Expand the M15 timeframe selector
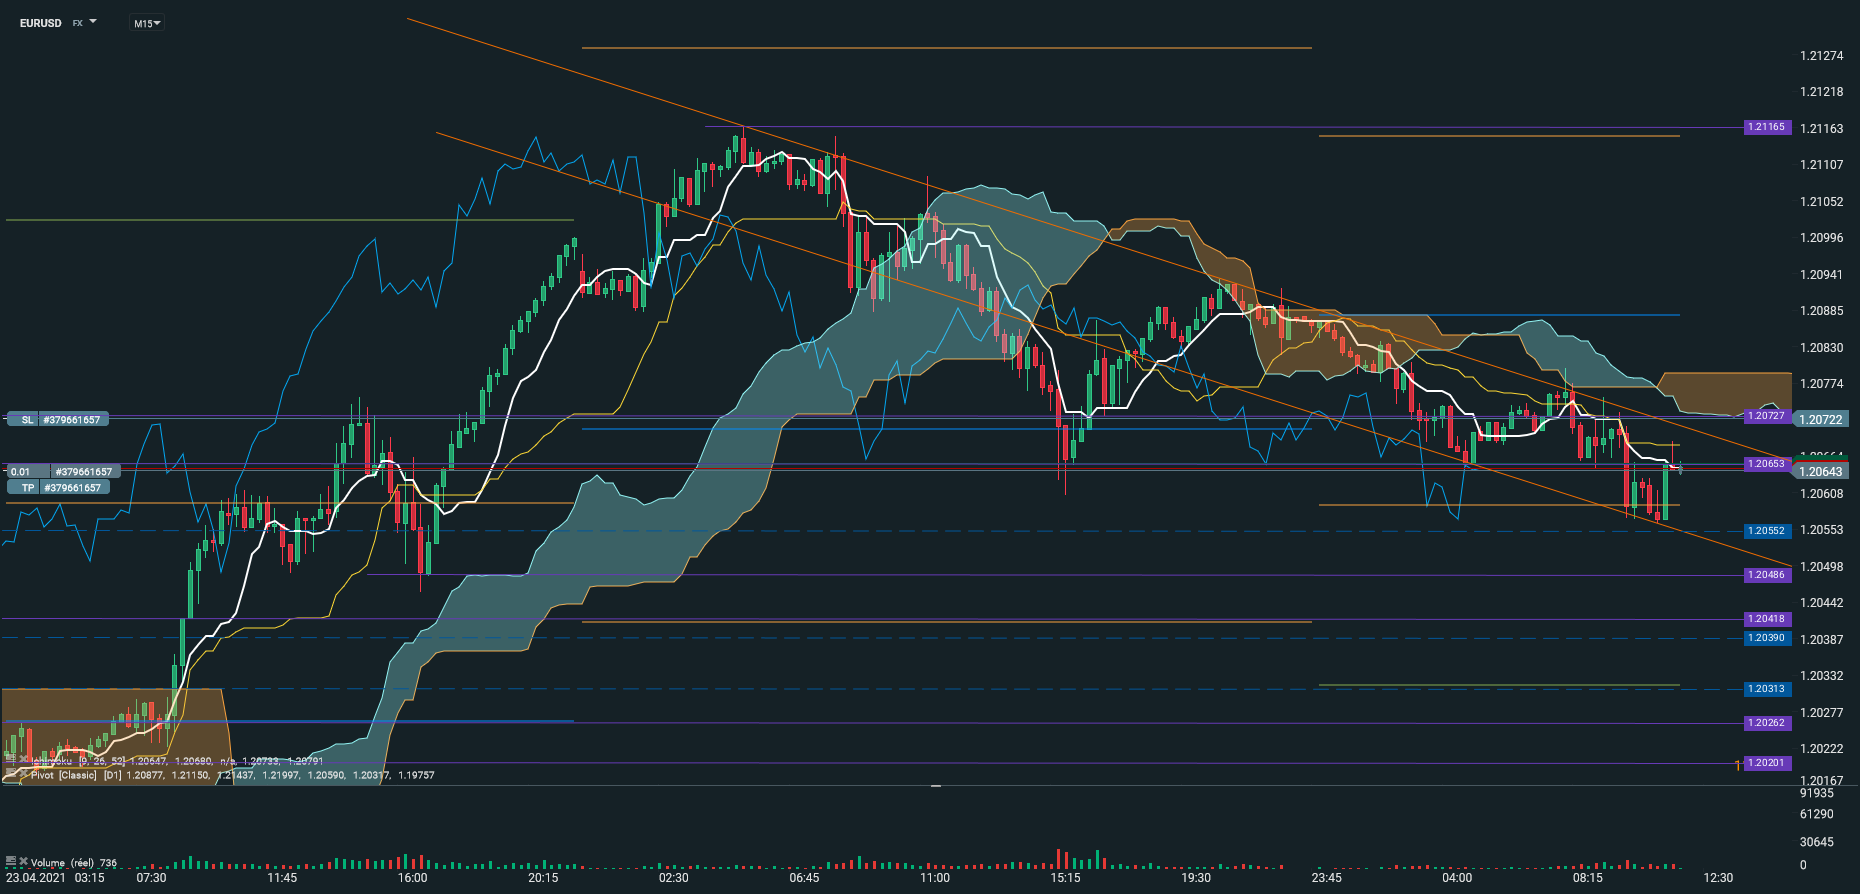Image resolution: width=1860 pixels, height=894 pixels. (147, 23)
